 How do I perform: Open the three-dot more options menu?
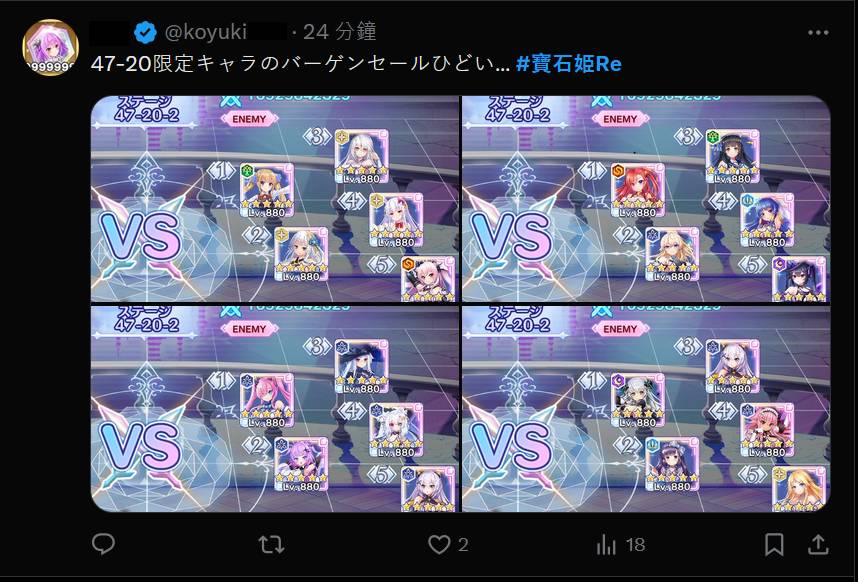tap(818, 33)
